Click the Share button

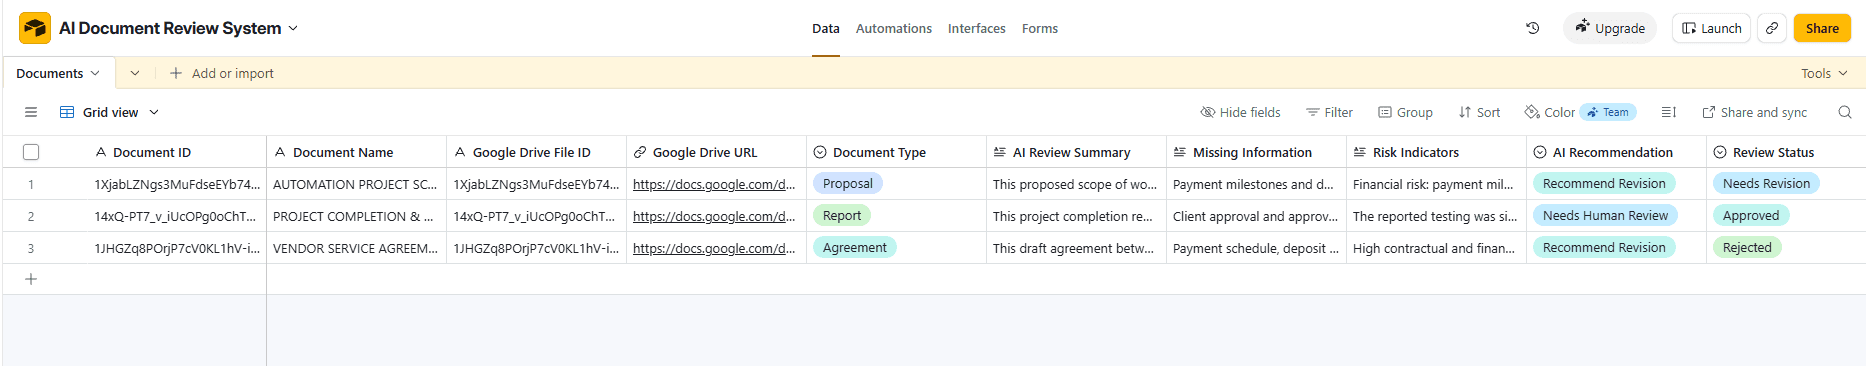(1822, 28)
